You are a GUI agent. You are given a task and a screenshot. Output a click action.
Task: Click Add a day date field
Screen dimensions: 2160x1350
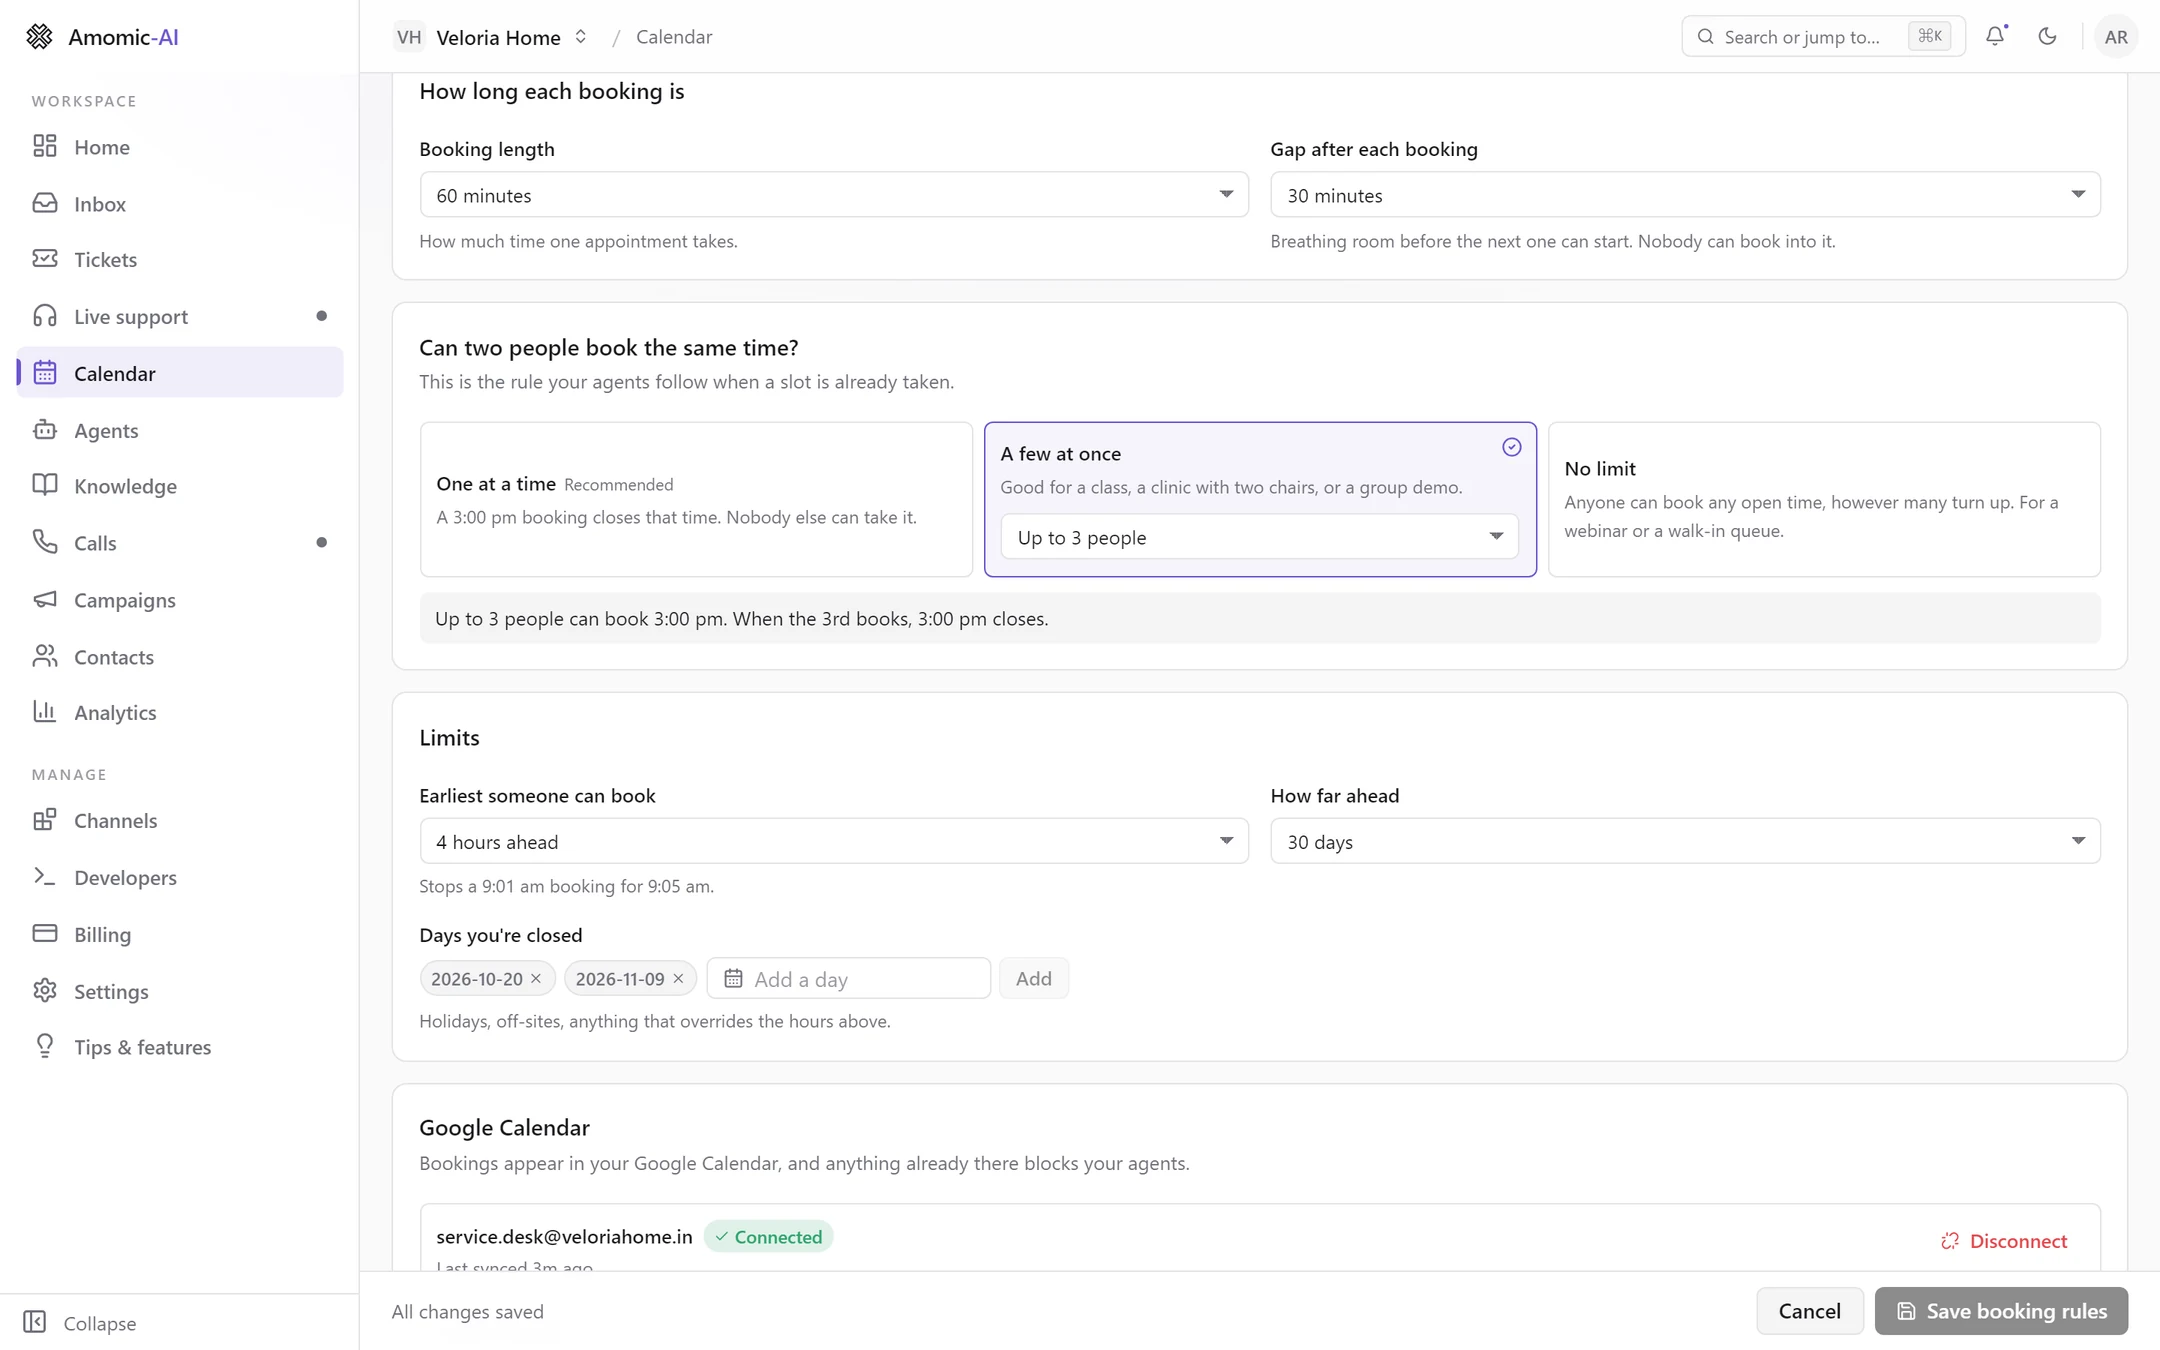coord(848,978)
